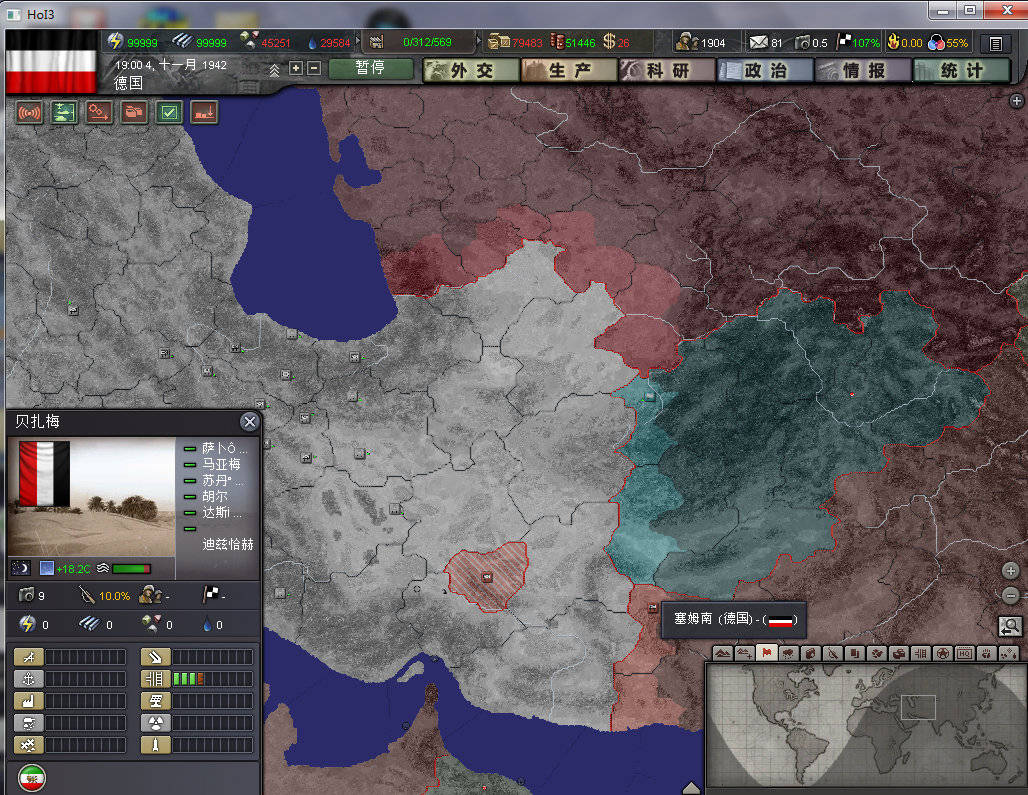This screenshot has width=1028, height=795.
Task: Select the weather cloud map mode
Action: pos(789,653)
